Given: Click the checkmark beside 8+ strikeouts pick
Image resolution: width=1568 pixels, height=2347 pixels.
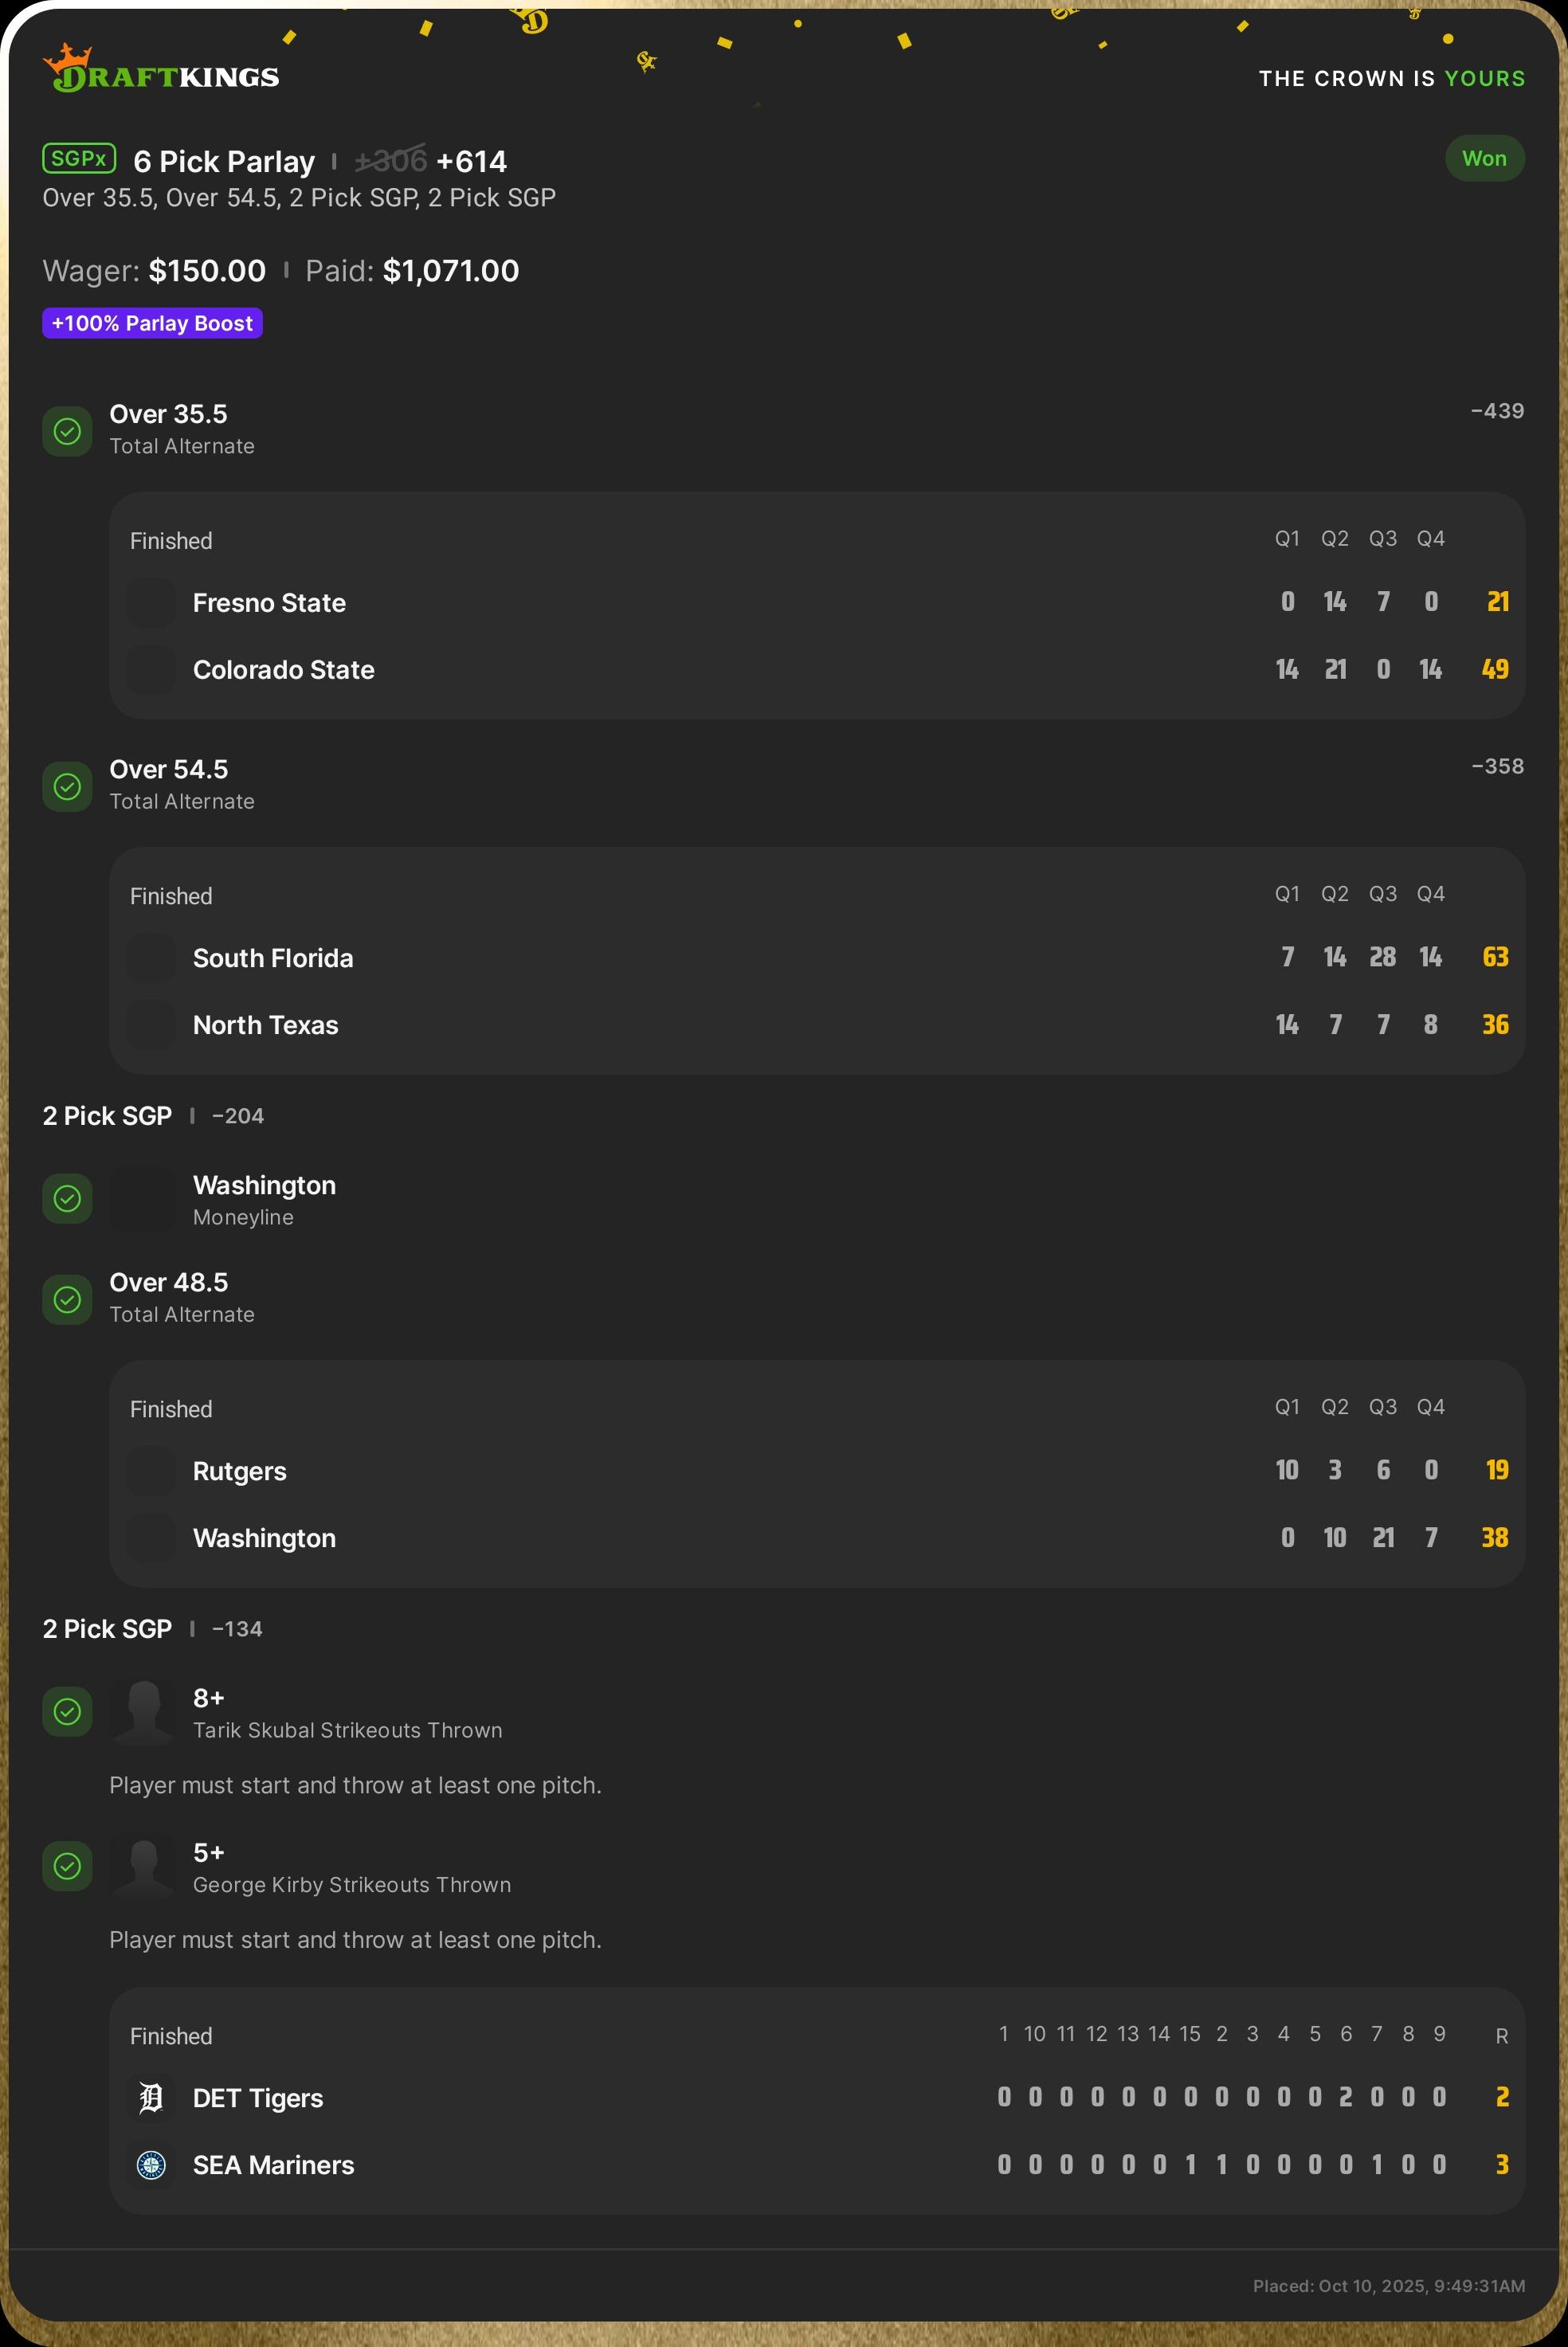Looking at the screenshot, I should coord(67,1711).
